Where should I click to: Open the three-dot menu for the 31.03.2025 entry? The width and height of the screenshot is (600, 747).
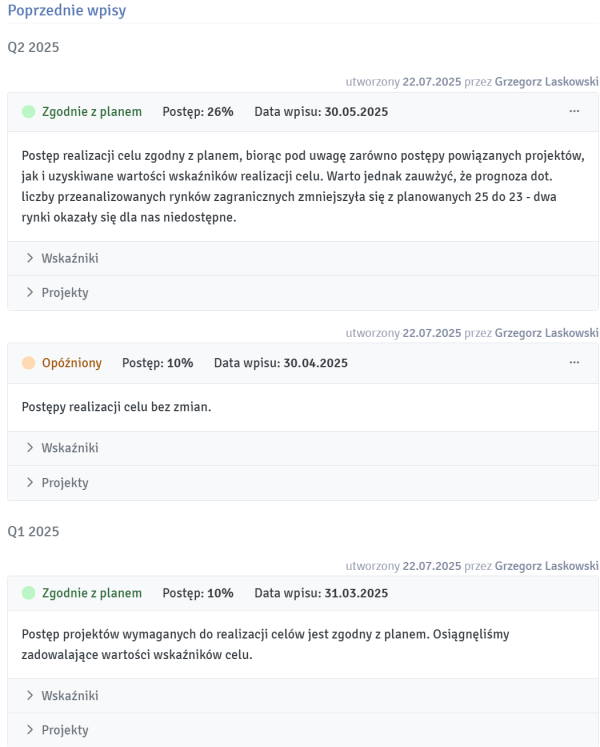coord(574,593)
